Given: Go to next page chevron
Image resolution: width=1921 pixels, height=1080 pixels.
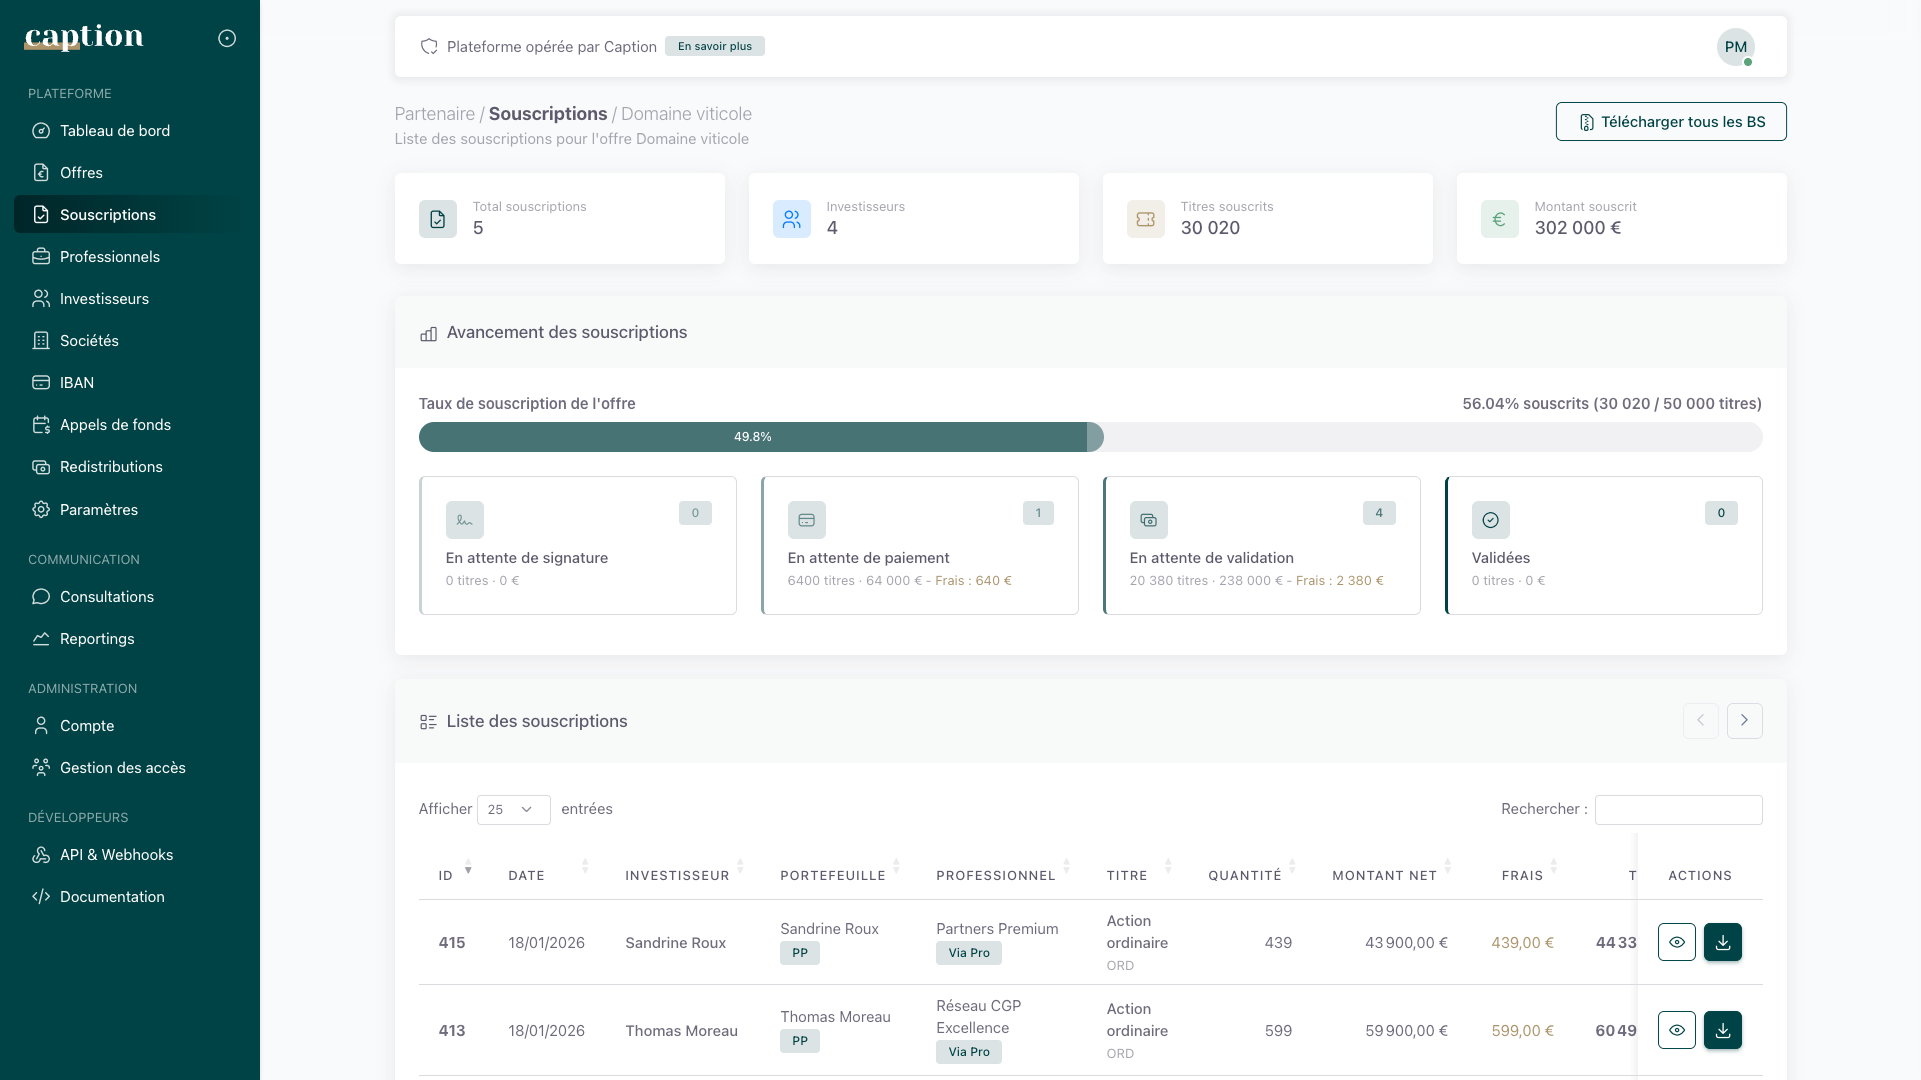Looking at the screenshot, I should pos(1744,721).
